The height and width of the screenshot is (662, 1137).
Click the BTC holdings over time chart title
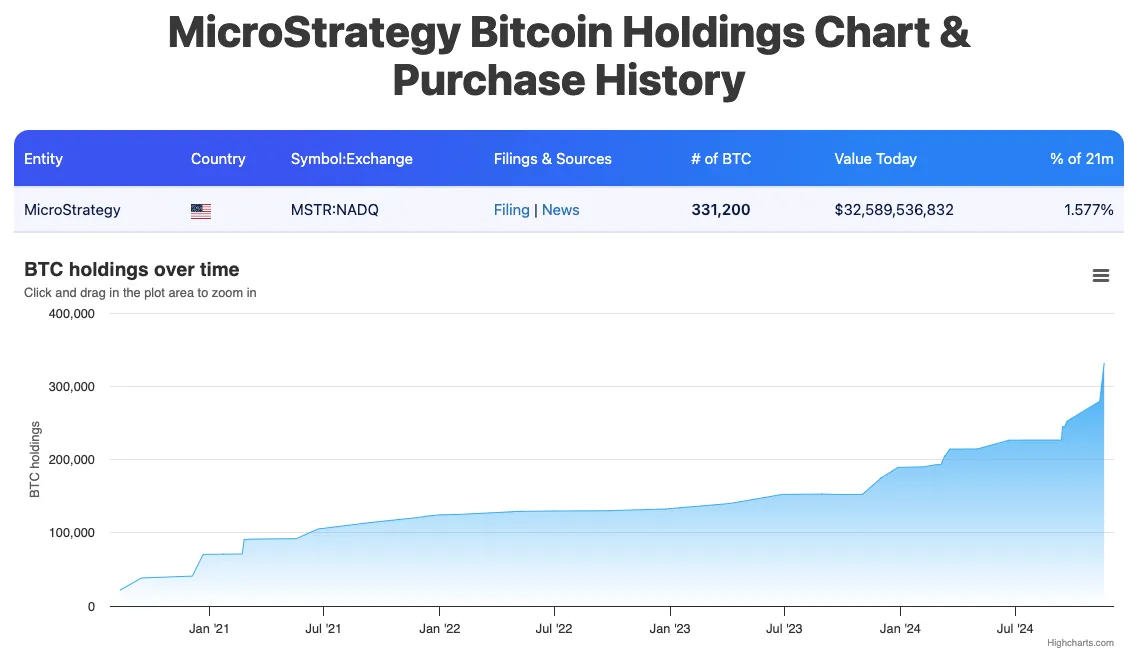[131, 269]
